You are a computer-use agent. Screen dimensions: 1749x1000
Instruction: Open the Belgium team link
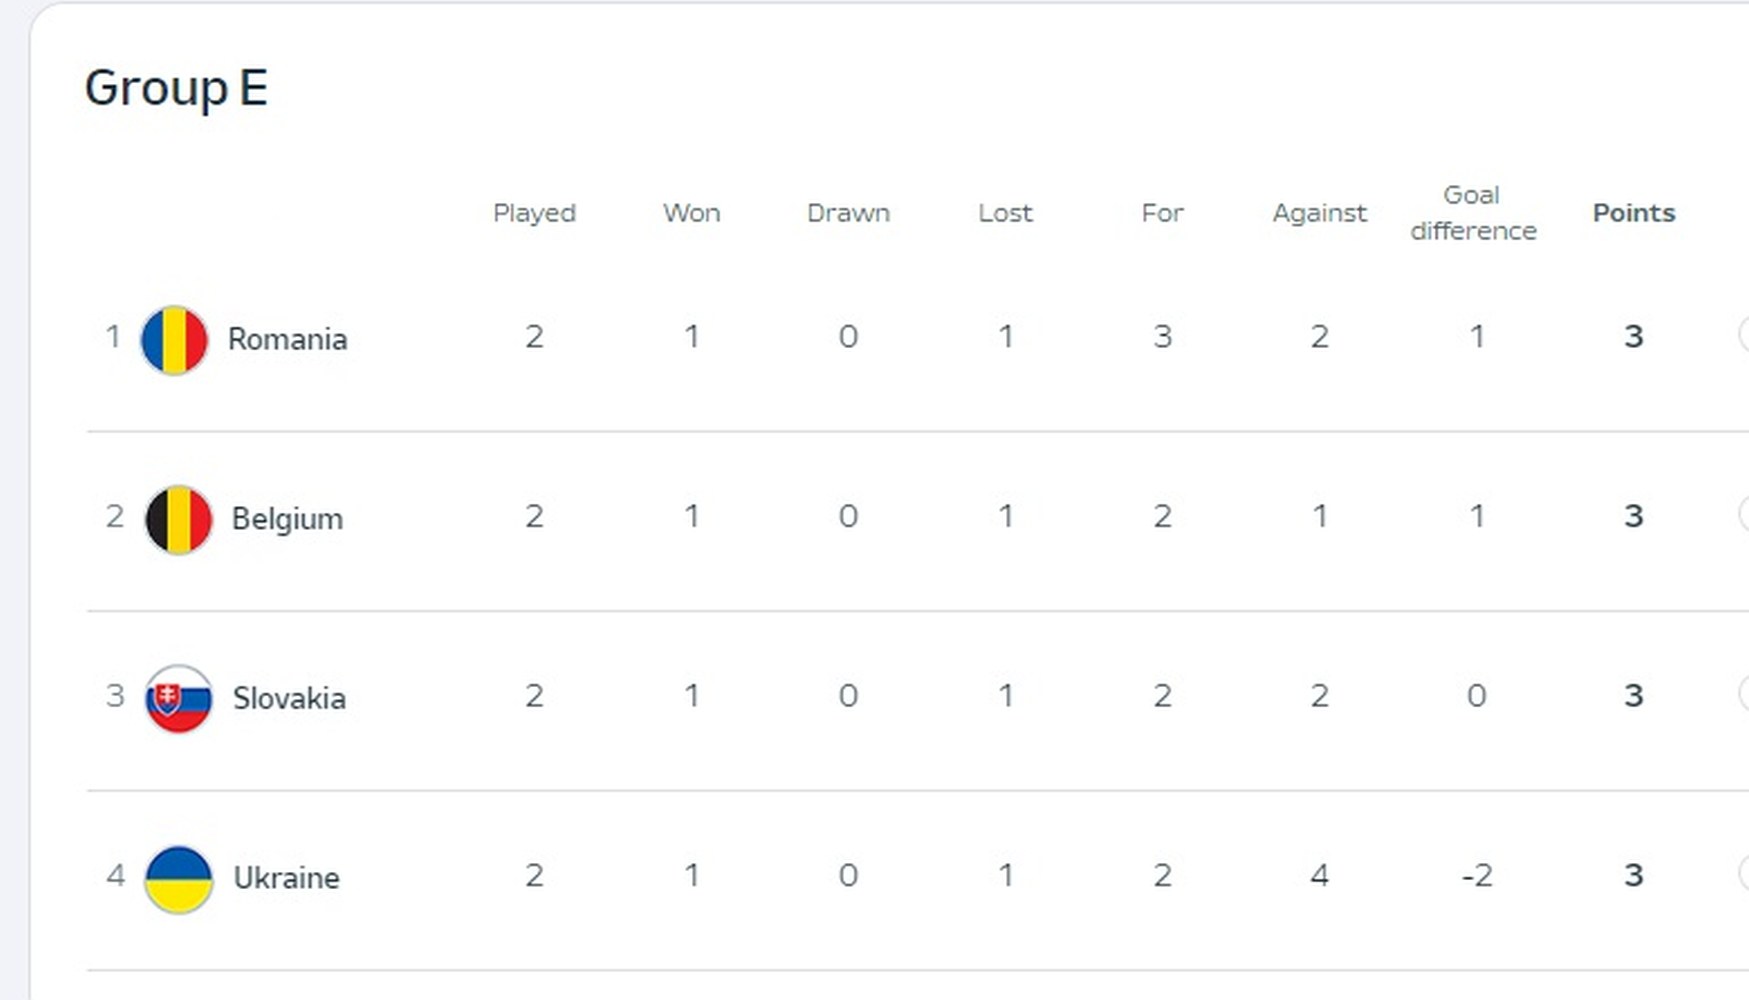pos(287,519)
